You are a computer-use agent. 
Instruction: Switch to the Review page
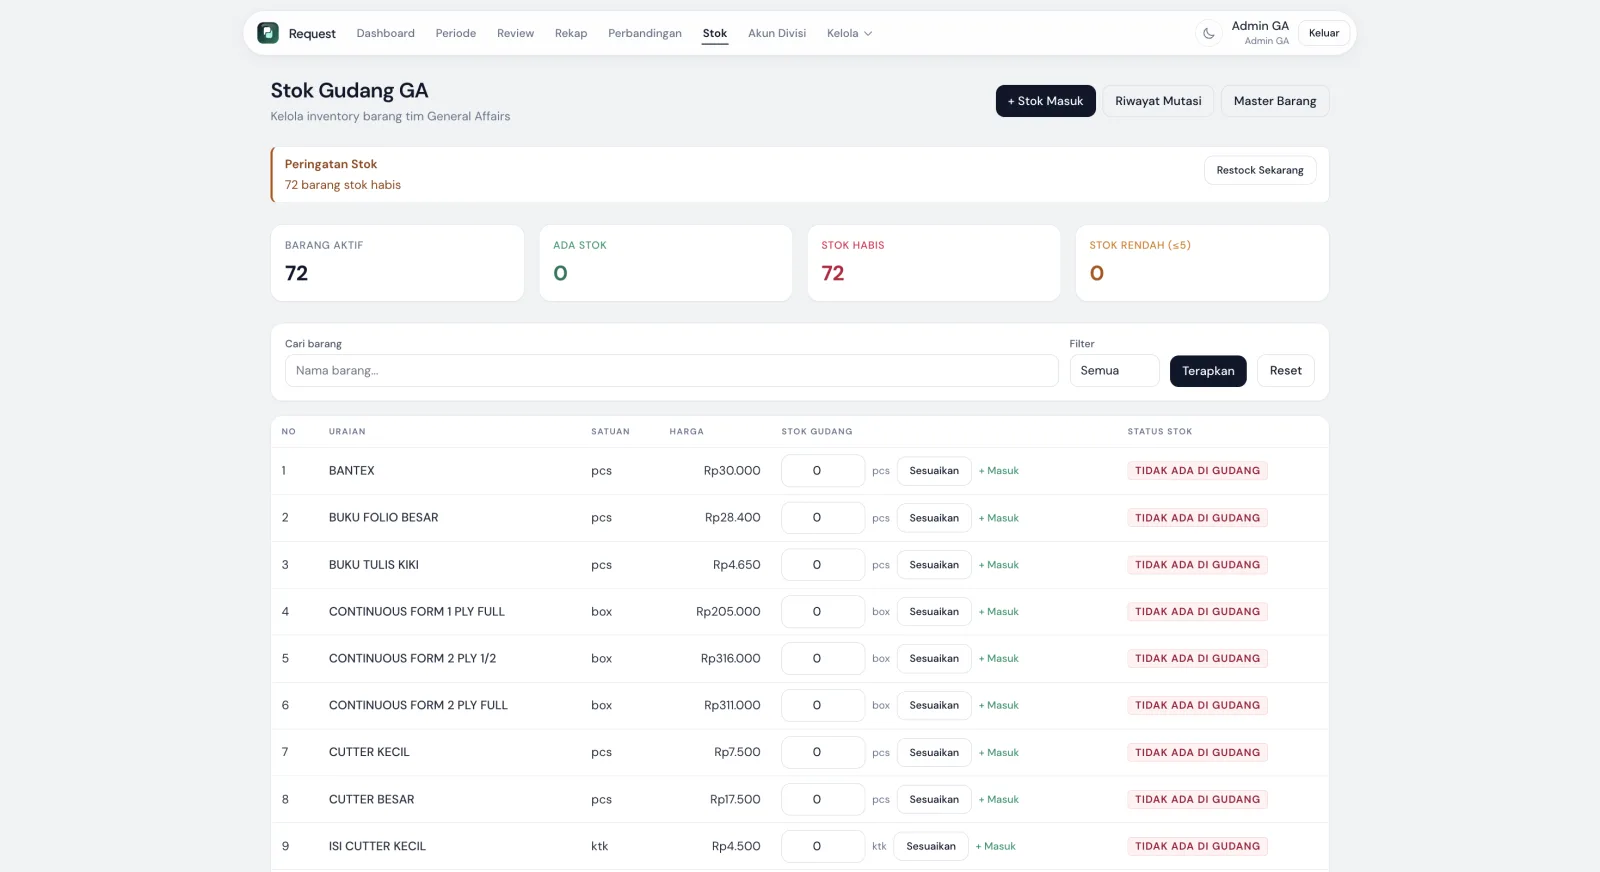pos(515,33)
